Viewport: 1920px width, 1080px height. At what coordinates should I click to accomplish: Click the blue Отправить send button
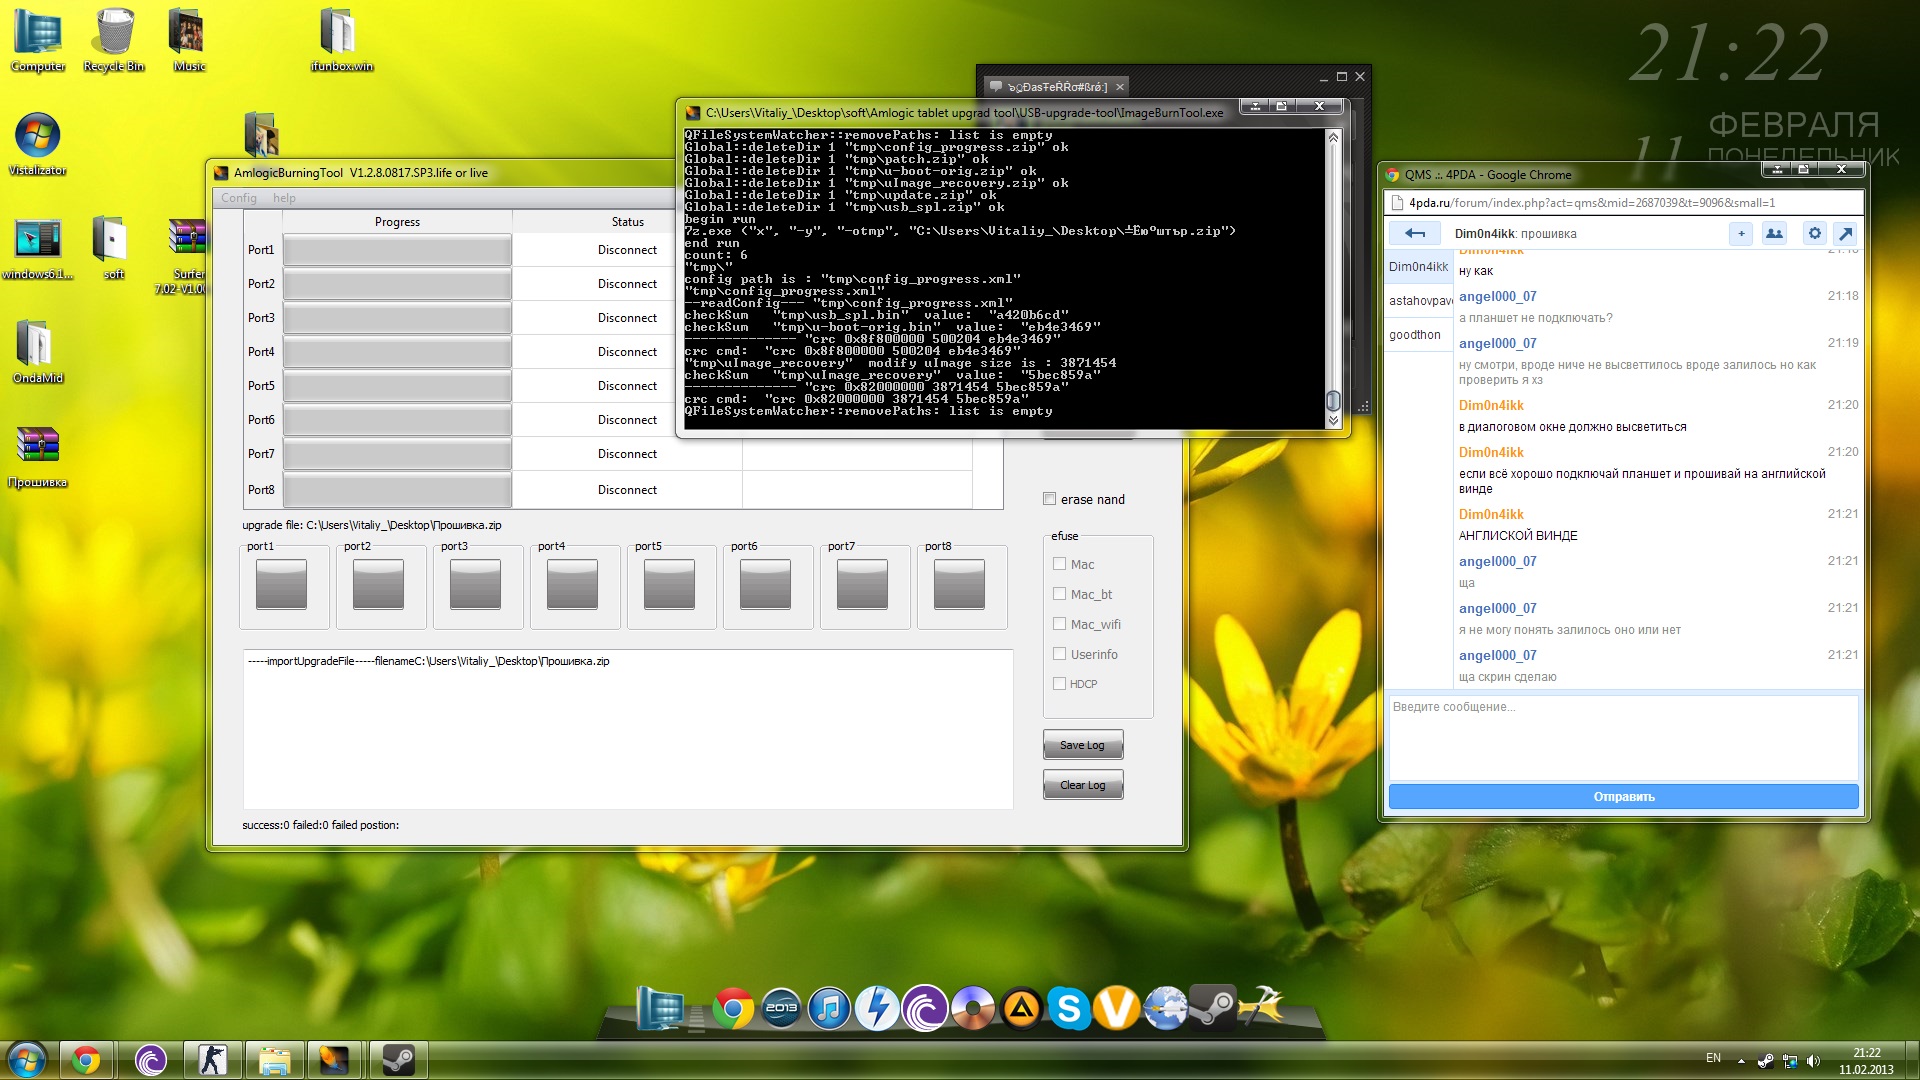[x=1623, y=797]
